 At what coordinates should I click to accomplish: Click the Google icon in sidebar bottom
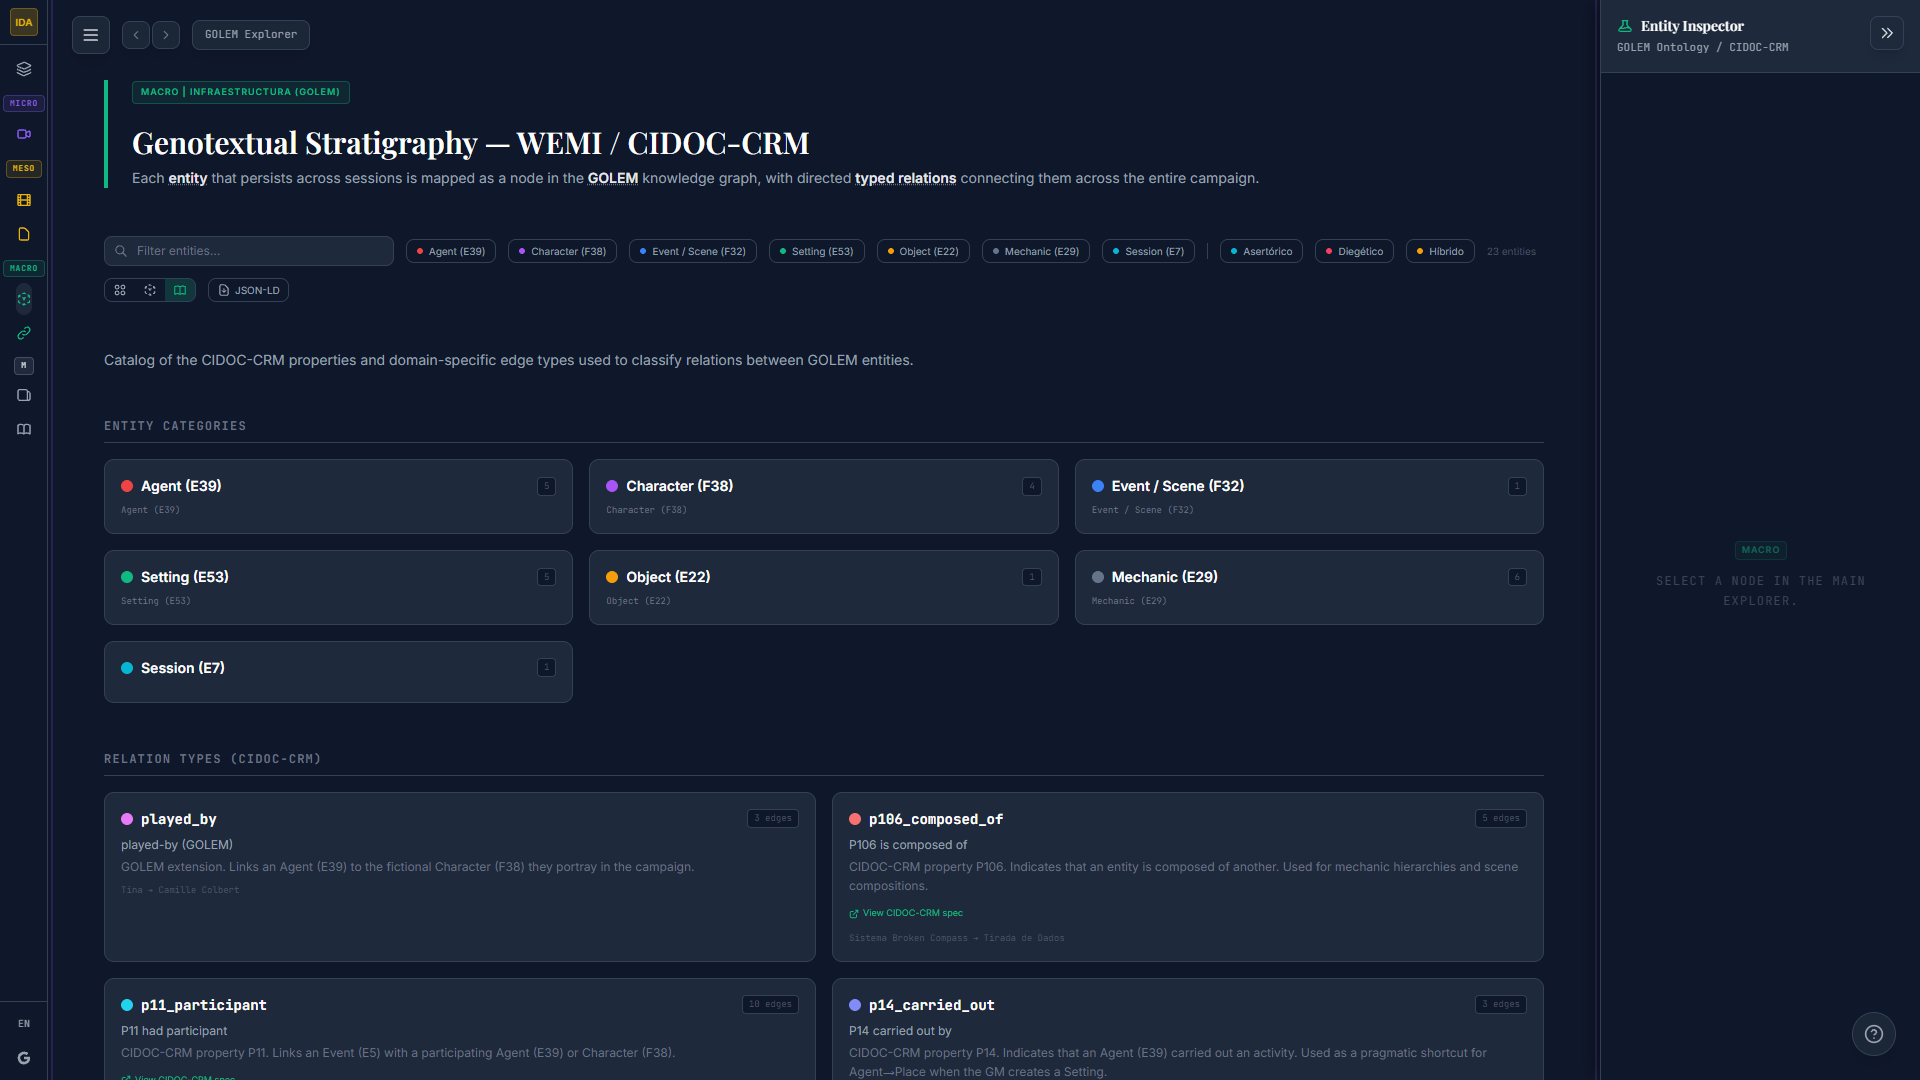24,1058
